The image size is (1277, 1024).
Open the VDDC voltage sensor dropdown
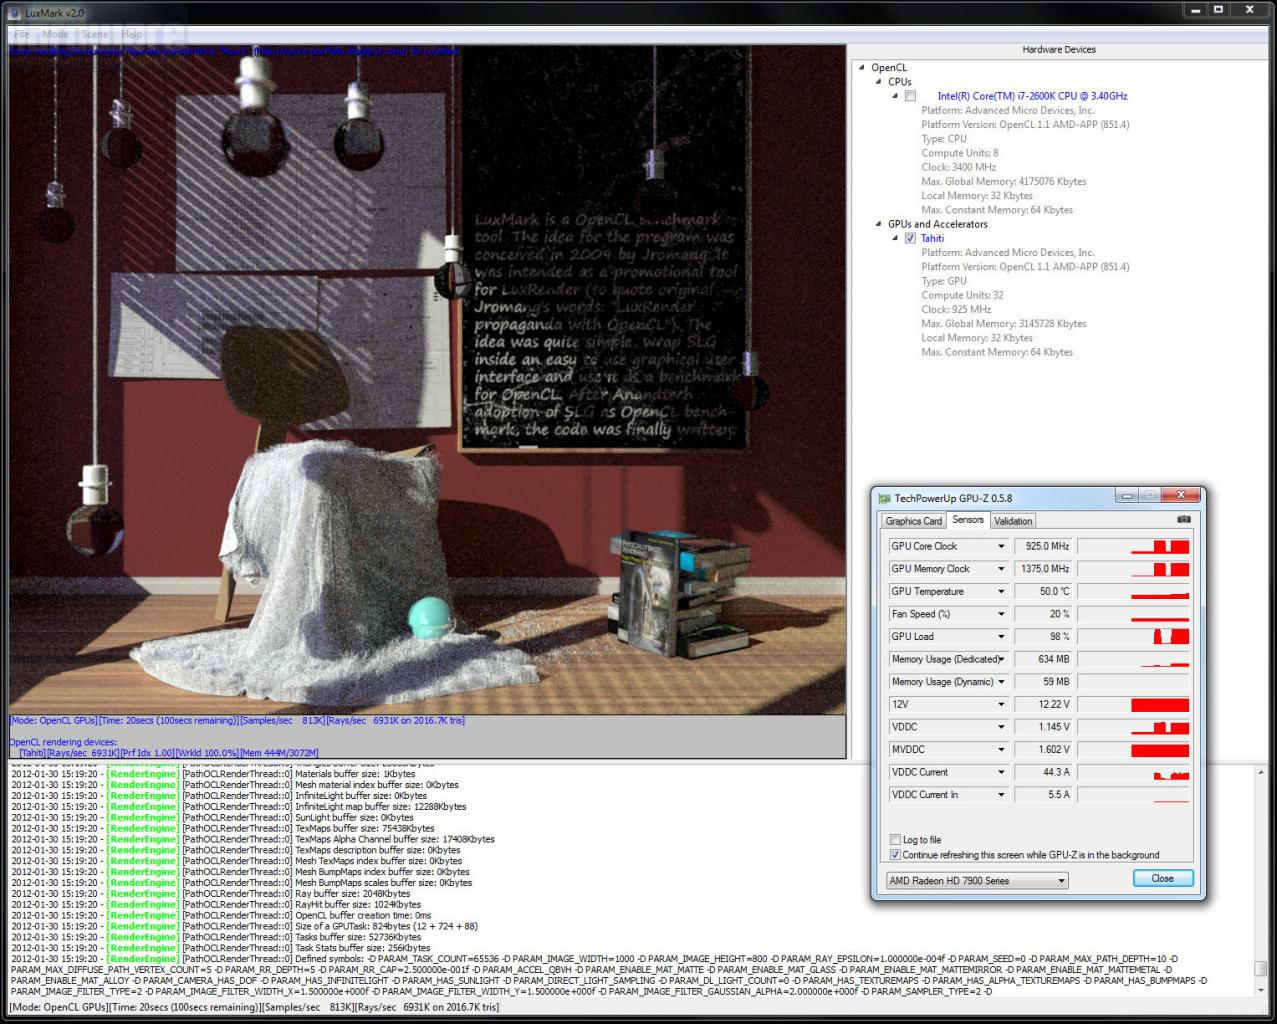pyautogui.click(x=1001, y=727)
